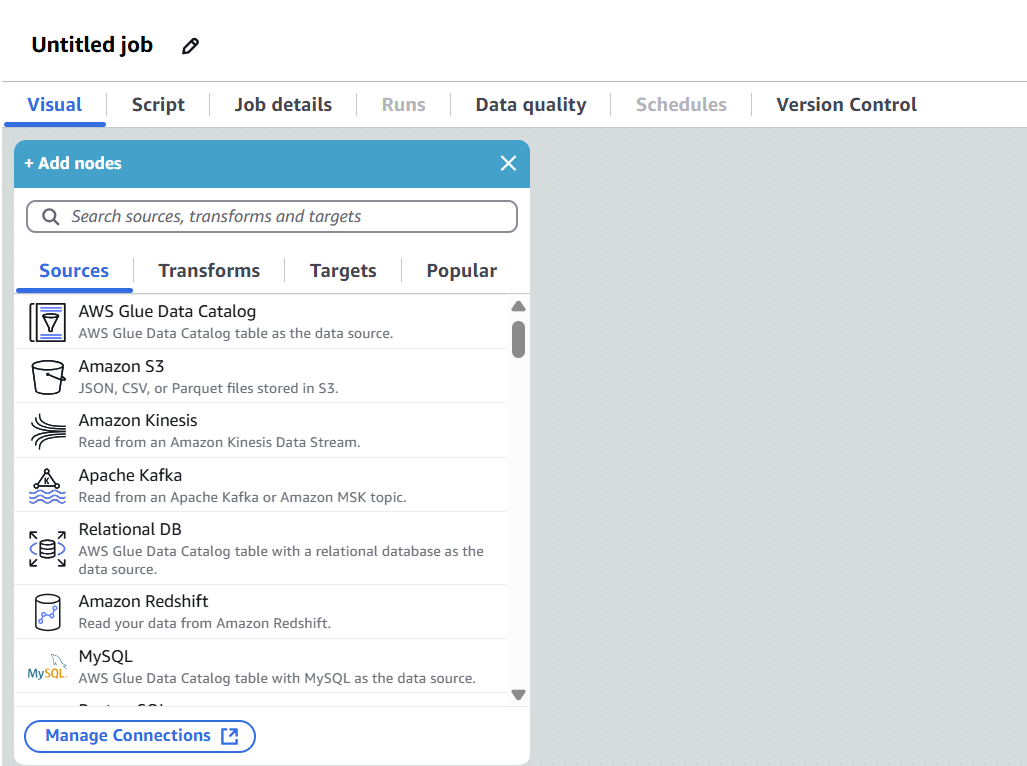This screenshot has width=1027, height=766.
Task: Click the + Add nodes header label
Action: (x=73, y=164)
